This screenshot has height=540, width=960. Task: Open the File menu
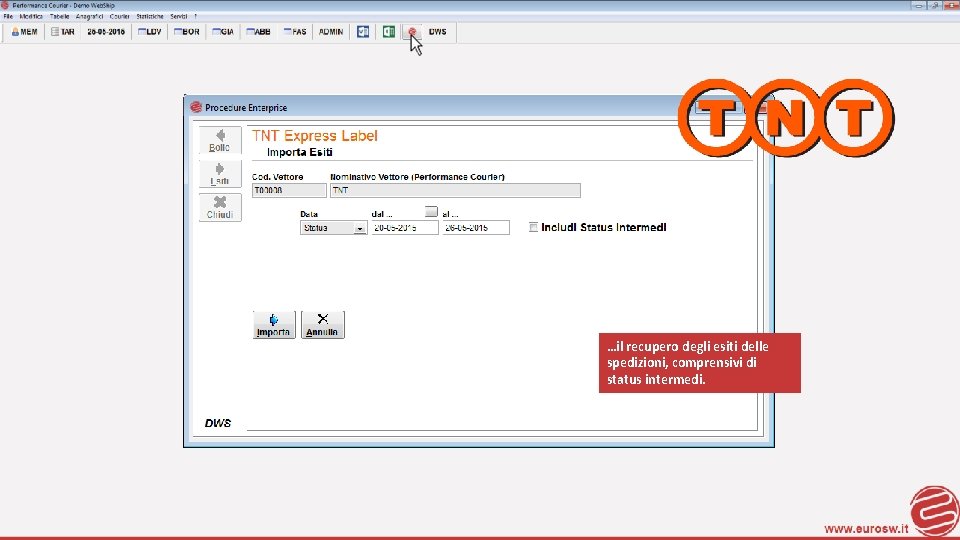(x=8, y=17)
